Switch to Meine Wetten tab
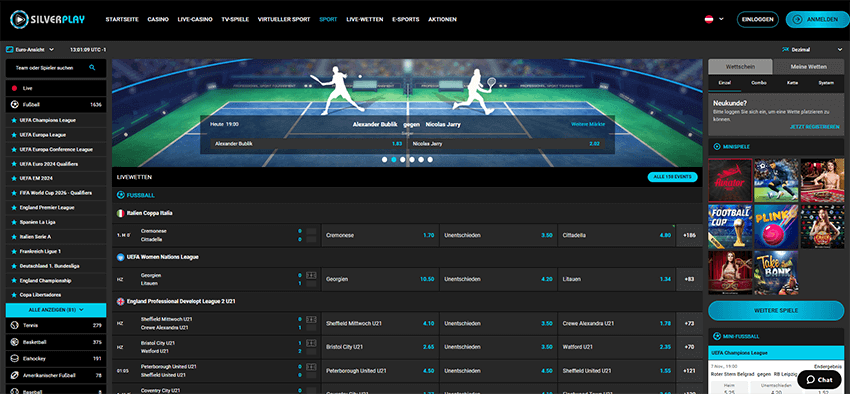This screenshot has height=394, width=850. click(809, 67)
